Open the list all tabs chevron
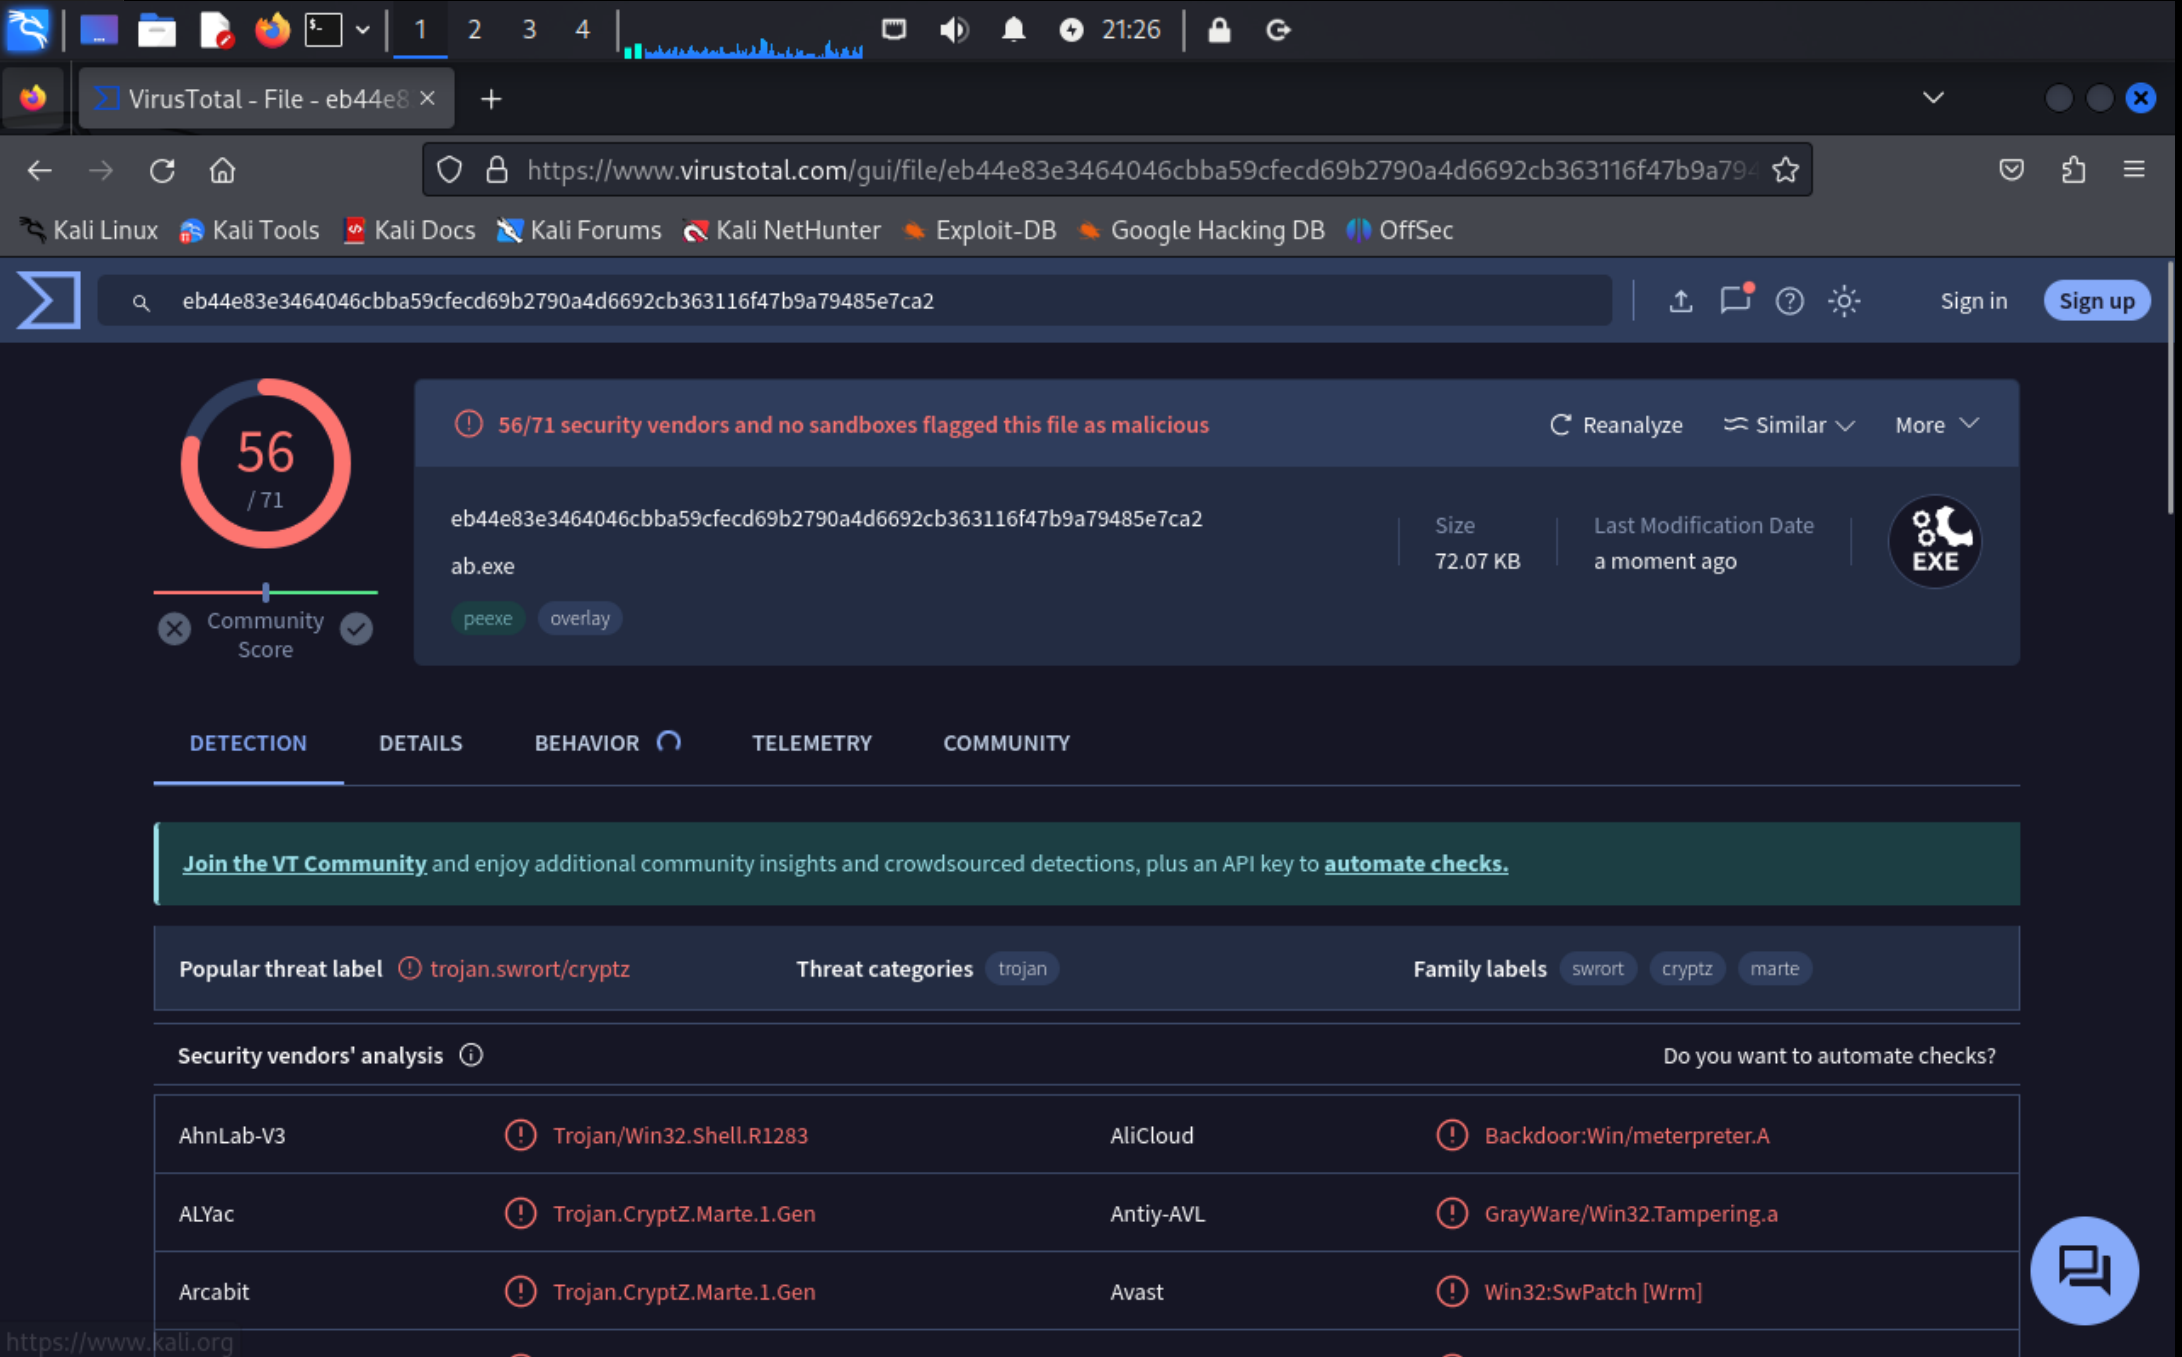The width and height of the screenshot is (2182, 1357). [x=1933, y=98]
